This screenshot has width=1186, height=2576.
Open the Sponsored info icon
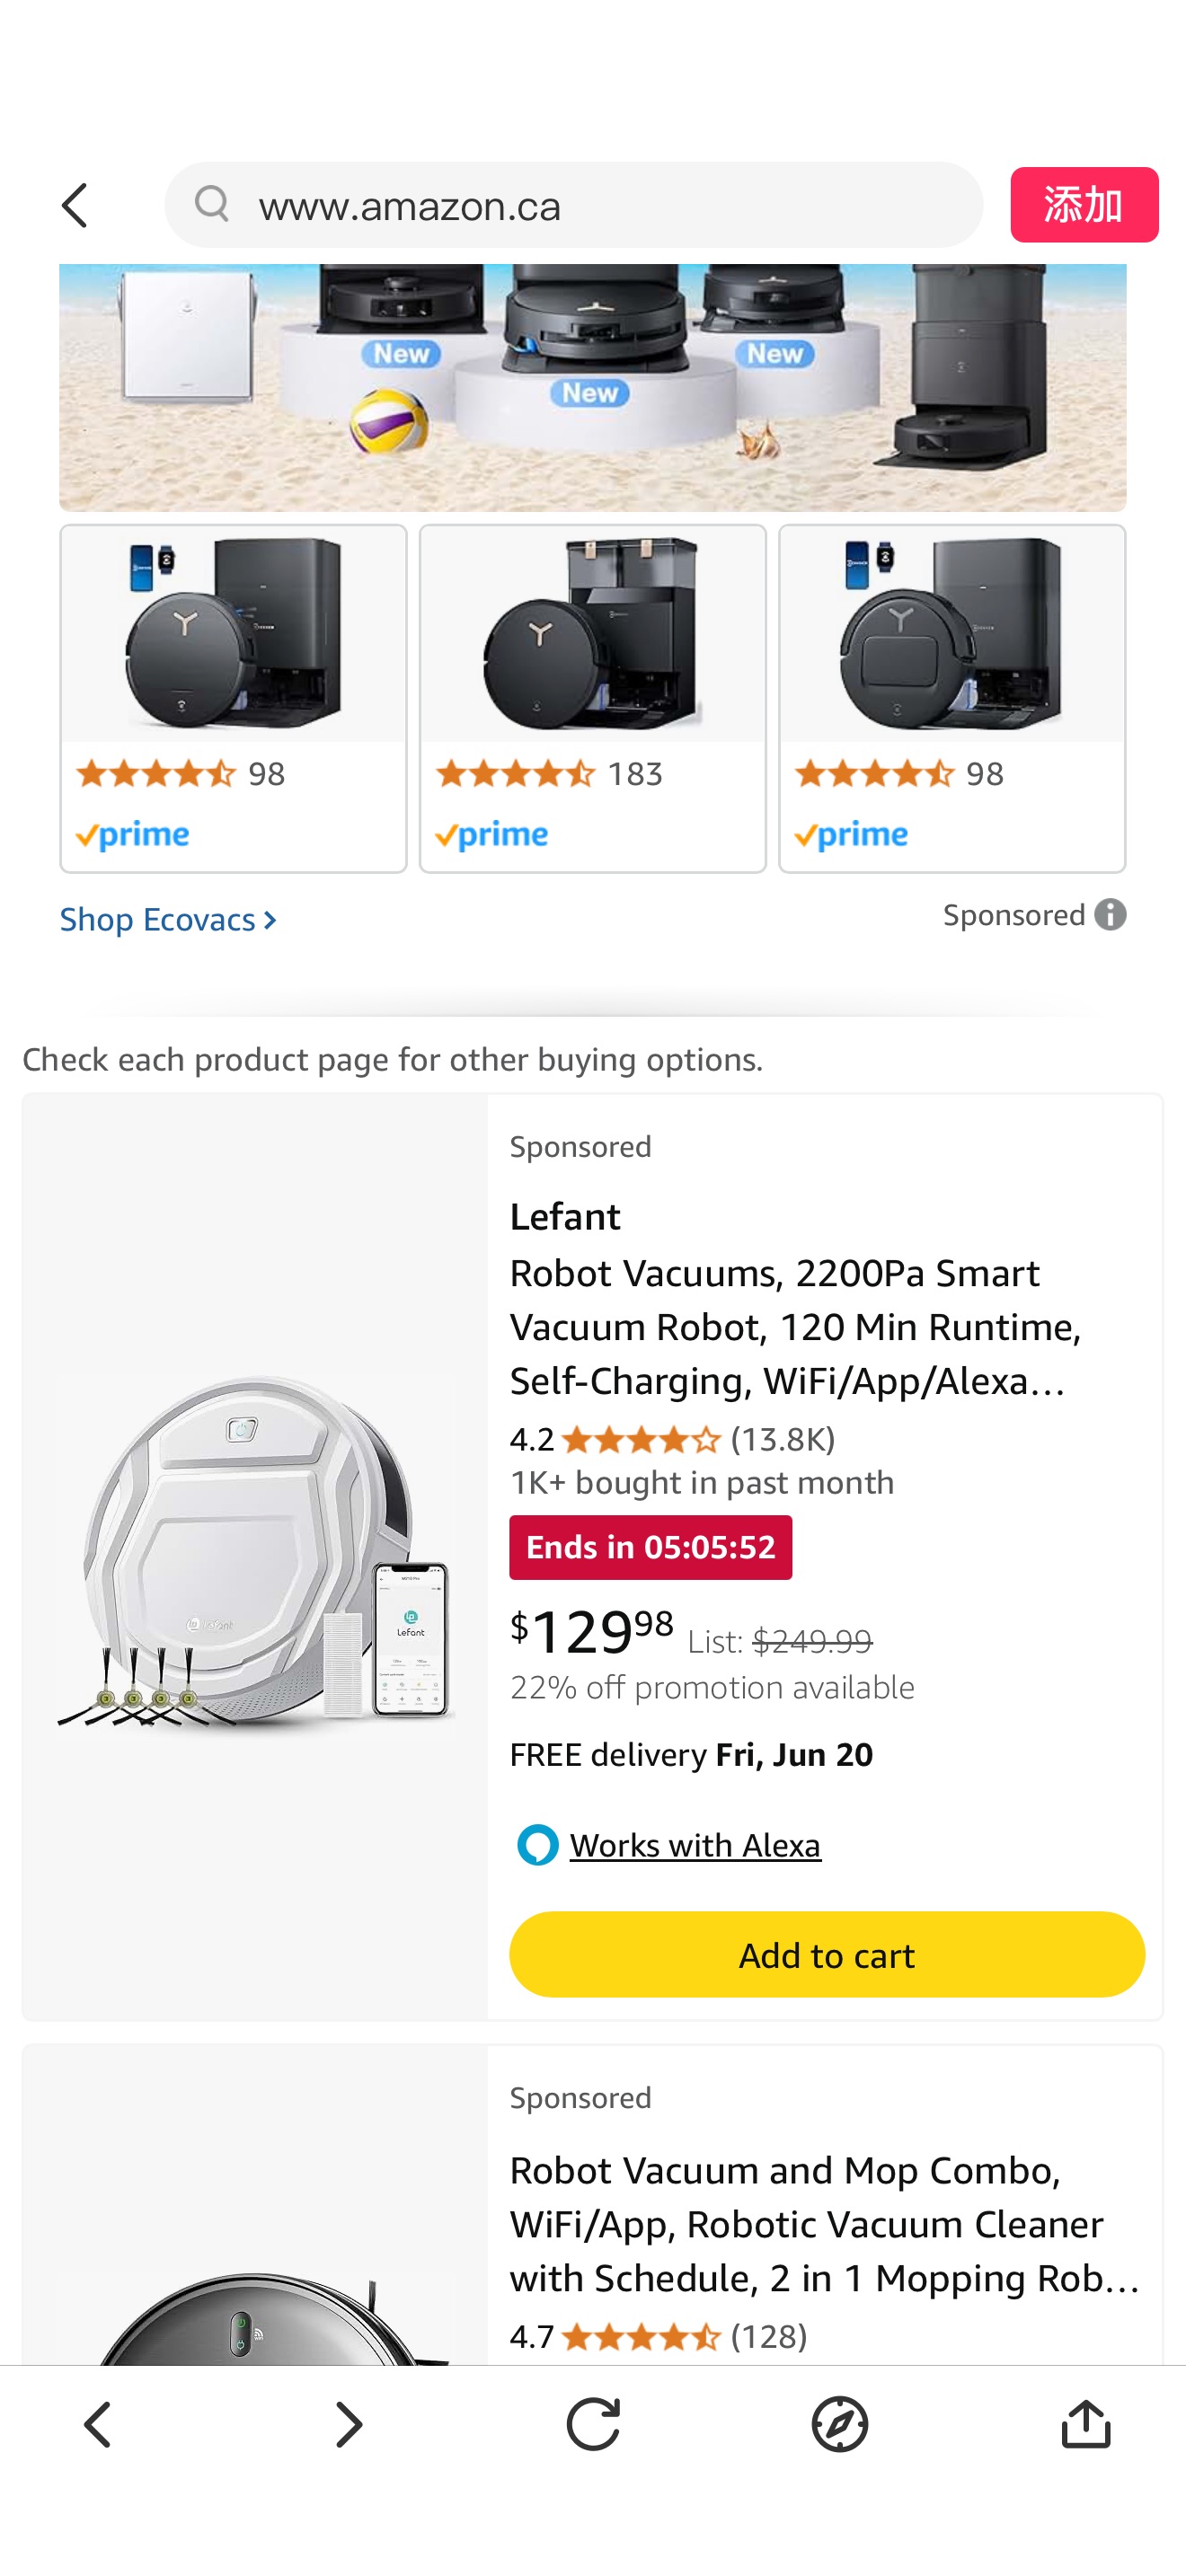click(1110, 914)
